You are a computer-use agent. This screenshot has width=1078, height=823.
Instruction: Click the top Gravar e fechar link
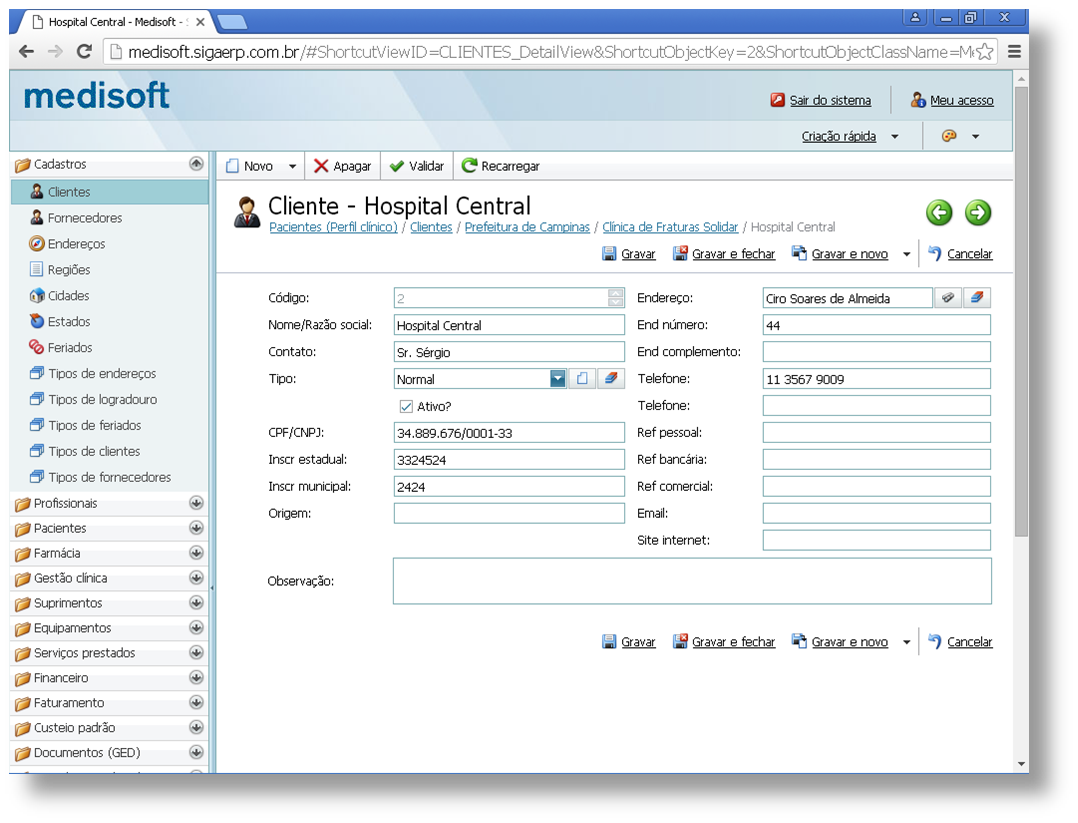tap(734, 254)
